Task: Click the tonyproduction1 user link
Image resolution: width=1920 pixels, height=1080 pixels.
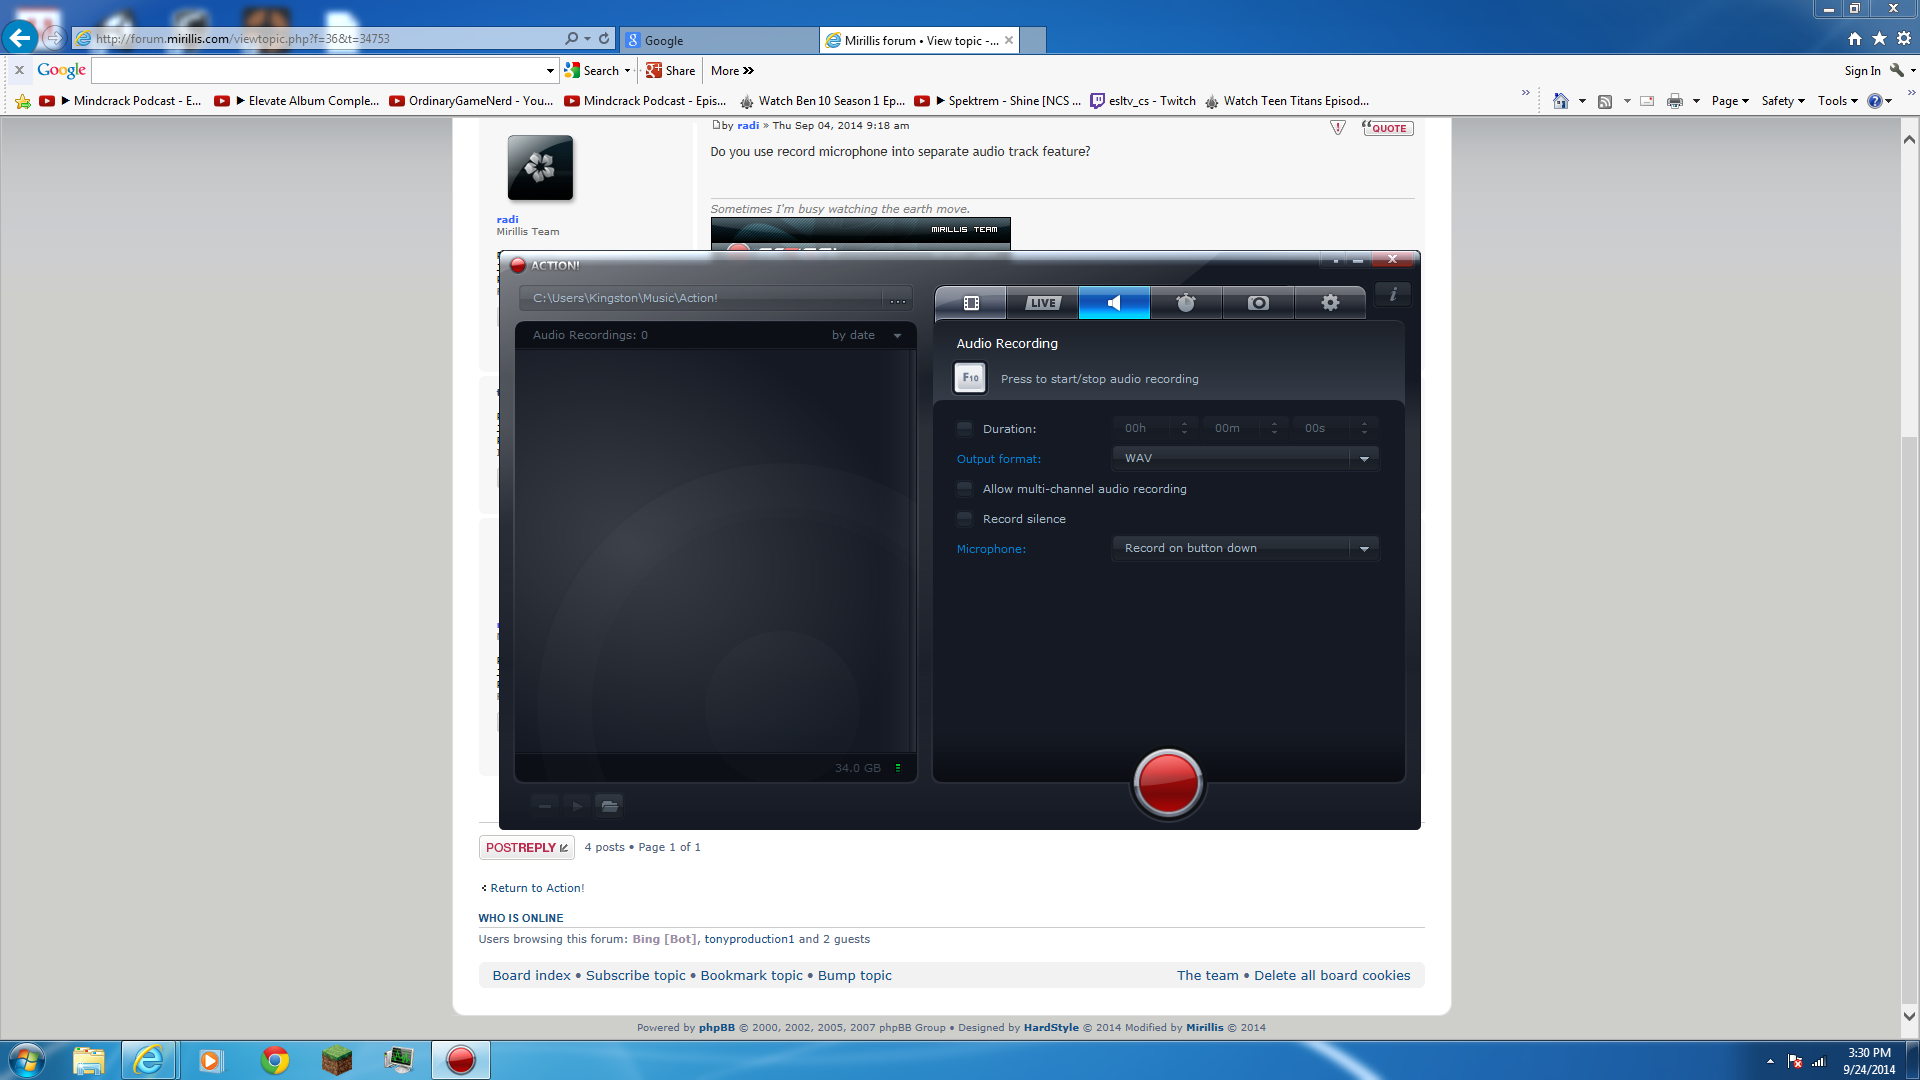Action: pos(749,939)
